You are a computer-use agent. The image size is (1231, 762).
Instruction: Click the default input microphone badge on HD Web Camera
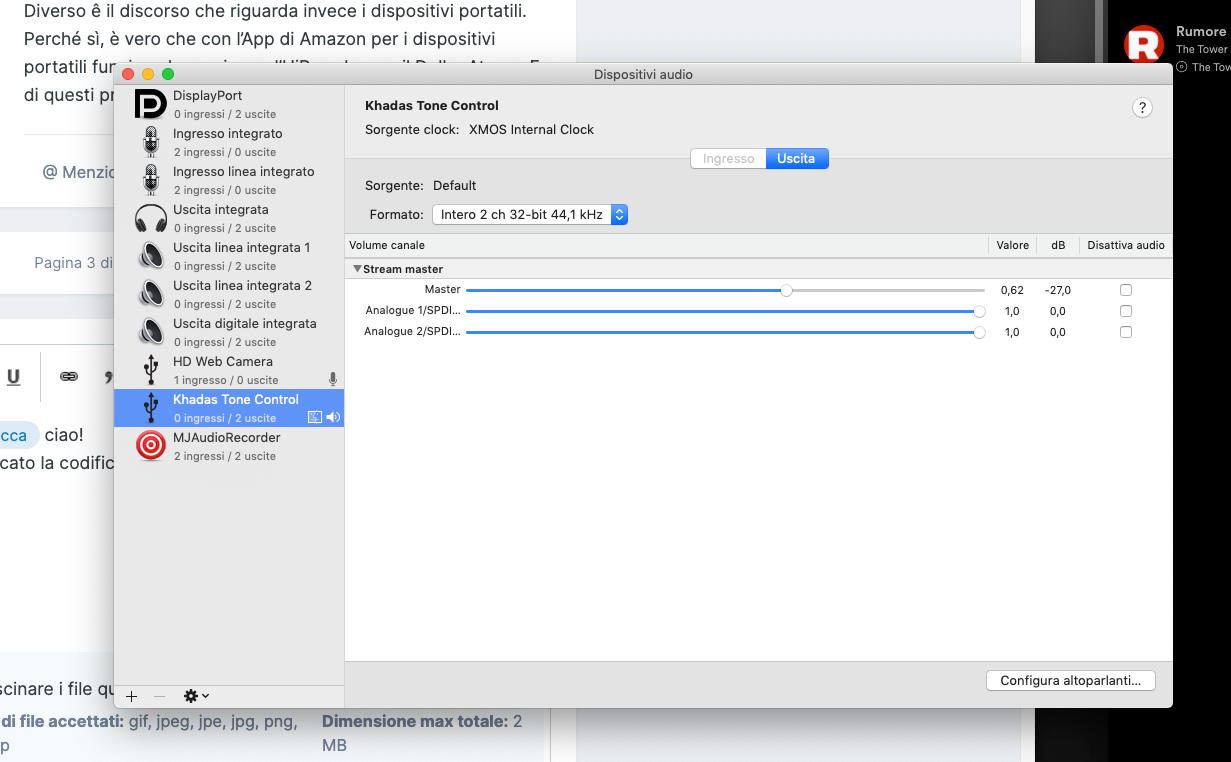(333, 380)
